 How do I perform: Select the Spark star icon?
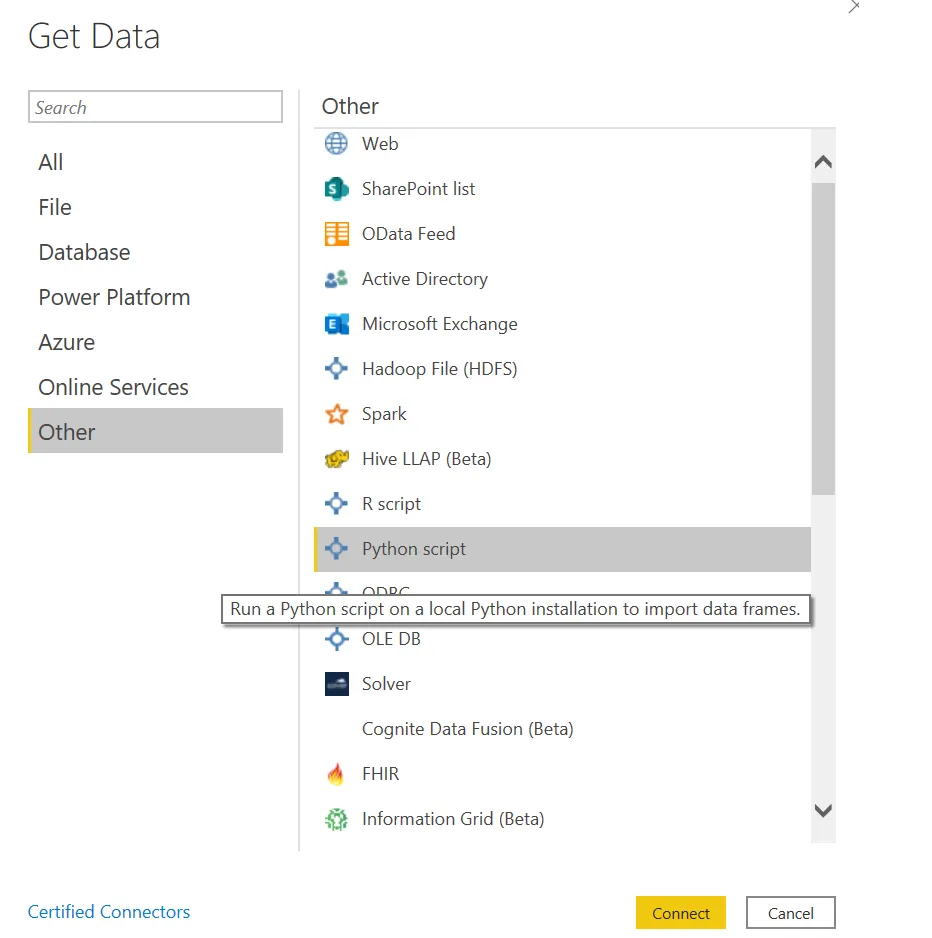pos(336,414)
